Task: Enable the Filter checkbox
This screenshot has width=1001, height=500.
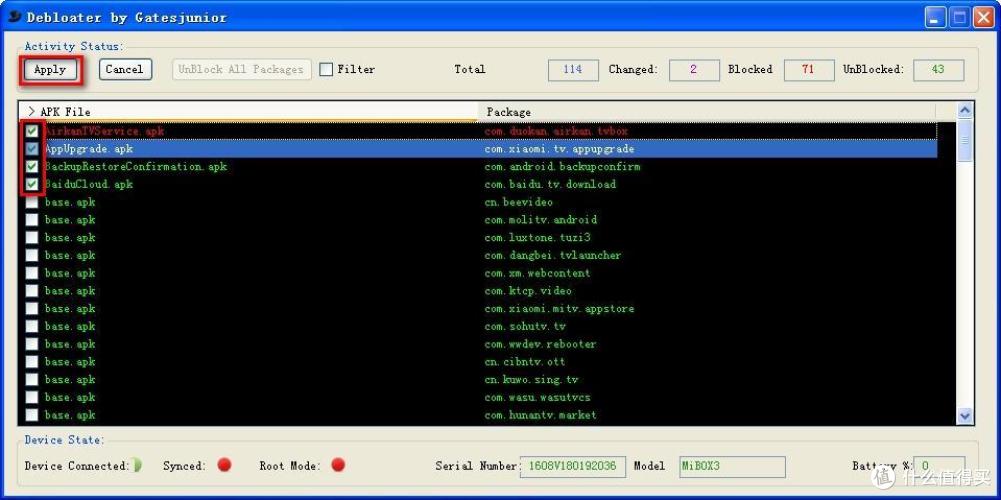Action: tap(326, 70)
